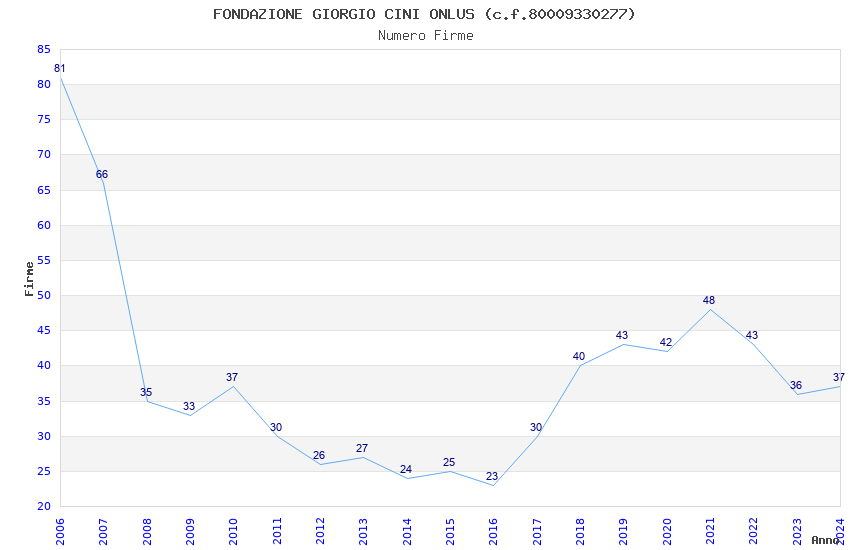This screenshot has height=550, width=850.
Task: Click the chart title Fondazione Giorgio Cini
Action: point(424,14)
